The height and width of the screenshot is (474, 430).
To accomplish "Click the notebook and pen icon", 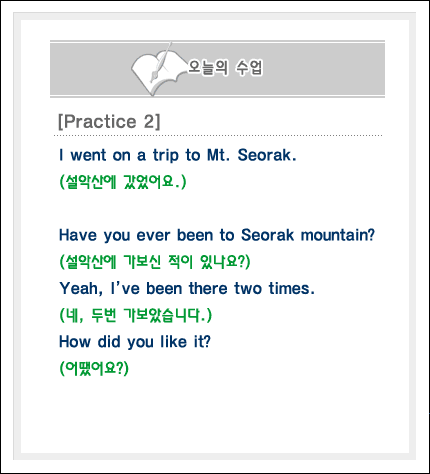I will point(158,69).
